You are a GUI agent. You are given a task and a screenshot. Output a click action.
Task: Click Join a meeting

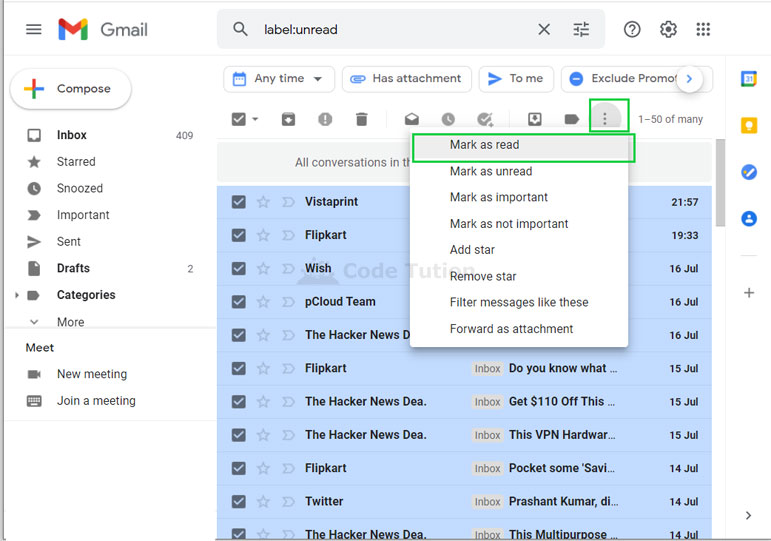pos(96,401)
